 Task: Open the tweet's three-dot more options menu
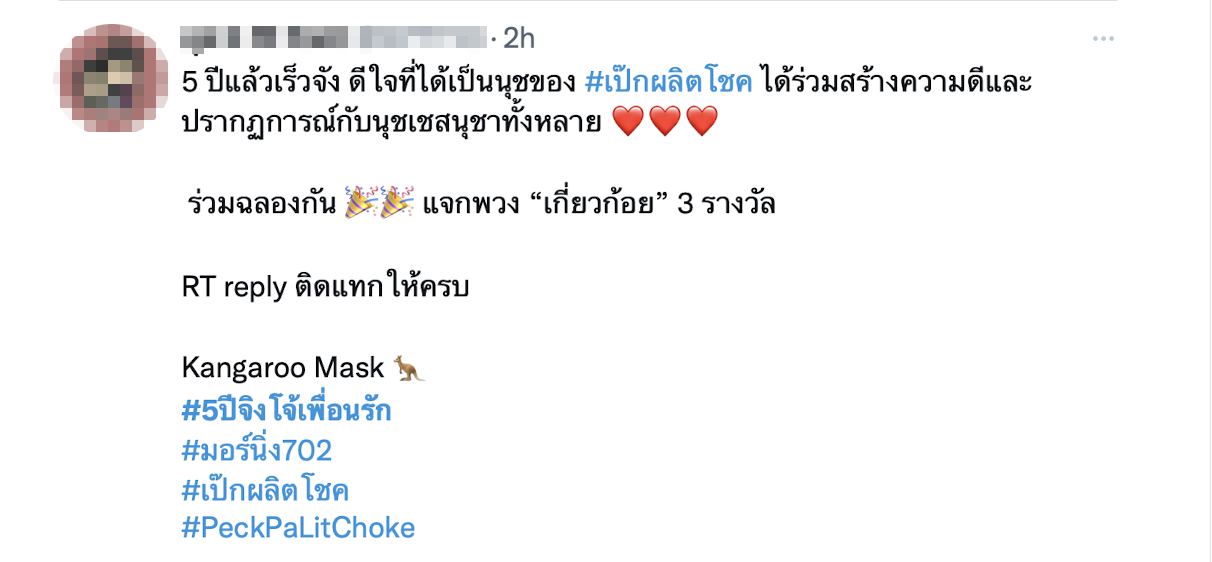pyautogui.click(x=1103, y=39)
